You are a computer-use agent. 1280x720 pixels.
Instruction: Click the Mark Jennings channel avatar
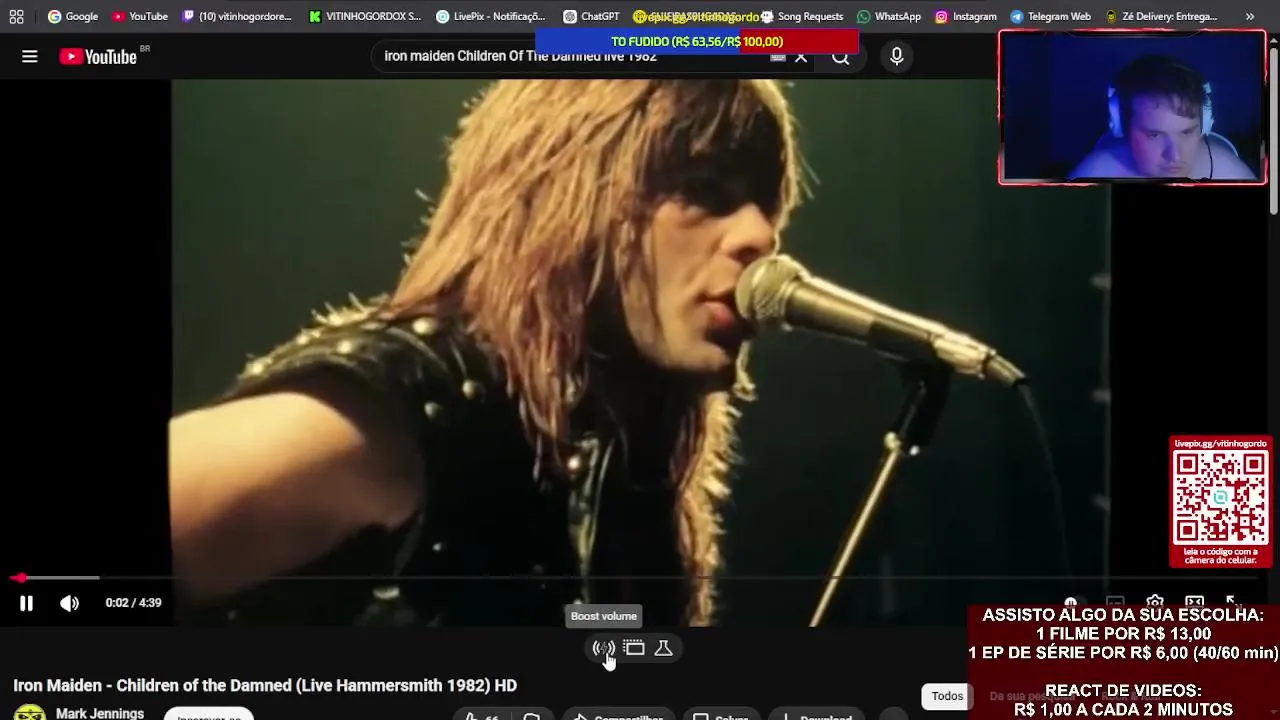[x=29, y=713]
